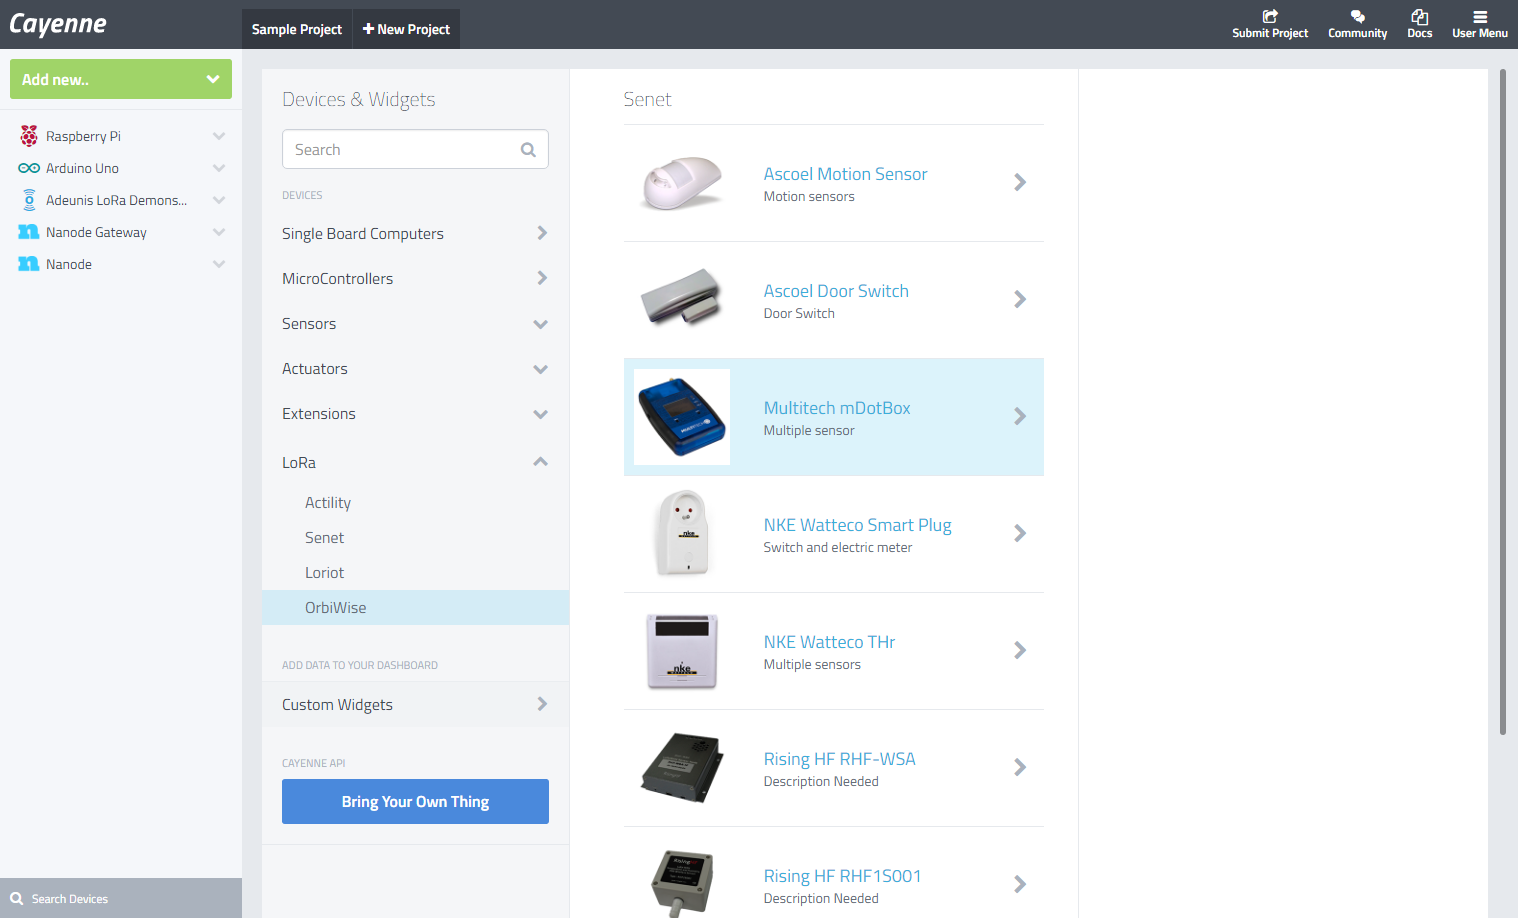Collapse the LoRa category
This screenshot has height=918, width=1518.
click(415, 462)
